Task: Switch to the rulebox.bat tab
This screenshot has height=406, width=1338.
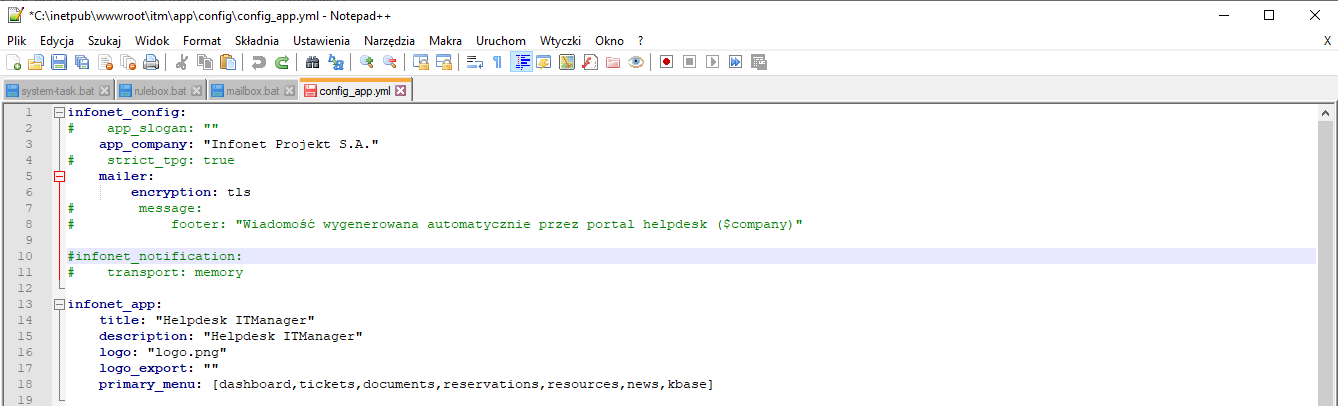Action: pos(161,91)
